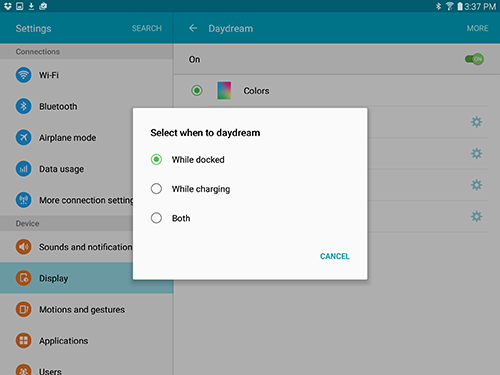Select the Display menu label
The image size is (500, 375).
click(x=54, y=278)
